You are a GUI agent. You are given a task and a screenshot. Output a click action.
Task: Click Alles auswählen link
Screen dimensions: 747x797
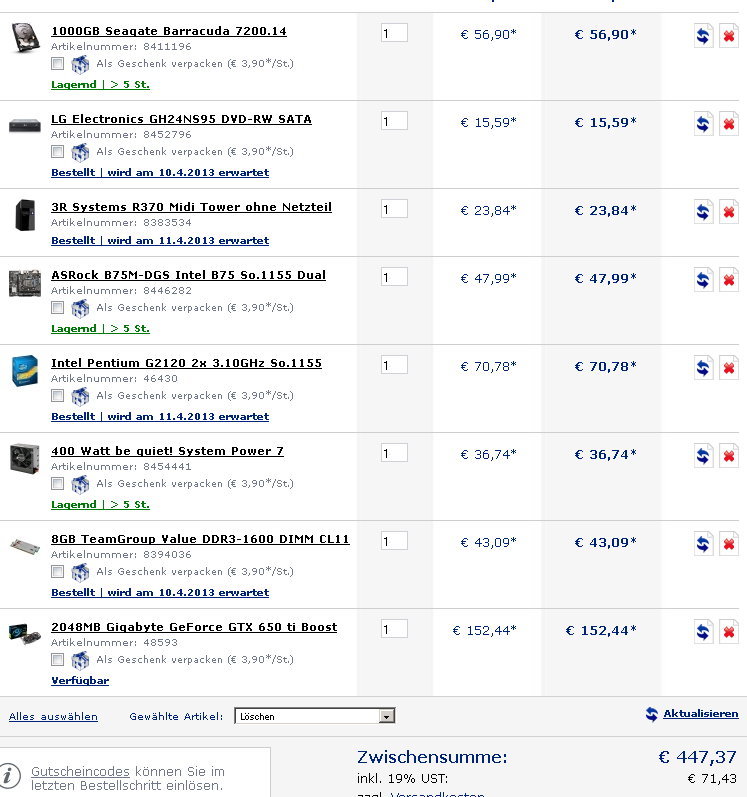(x=53, y=716)
